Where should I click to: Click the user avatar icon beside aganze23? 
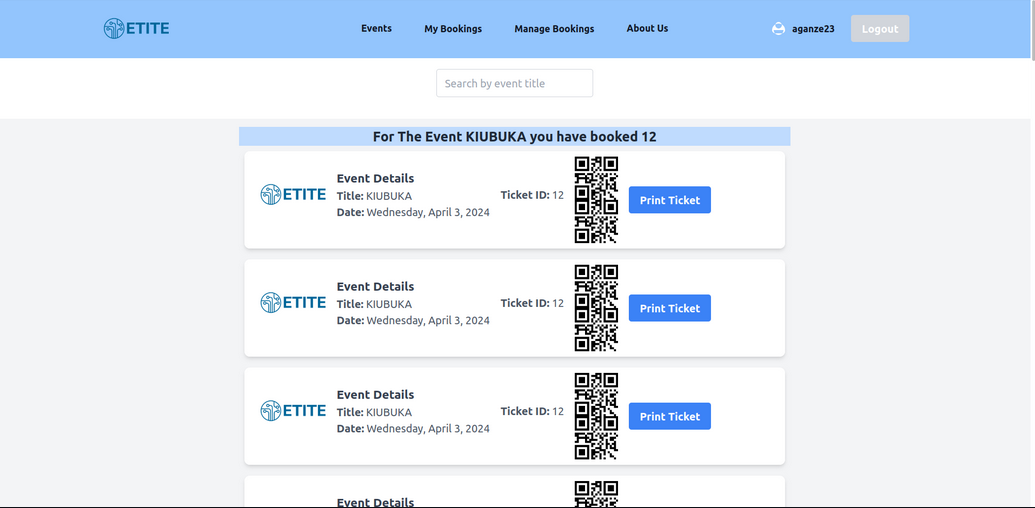pos(778,29)
